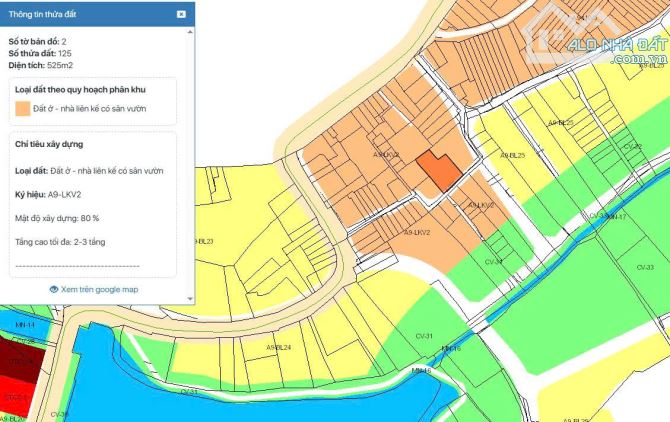Select the CV-31 green zone label
This screenshot has width=670, height=422.
point(422,336)
